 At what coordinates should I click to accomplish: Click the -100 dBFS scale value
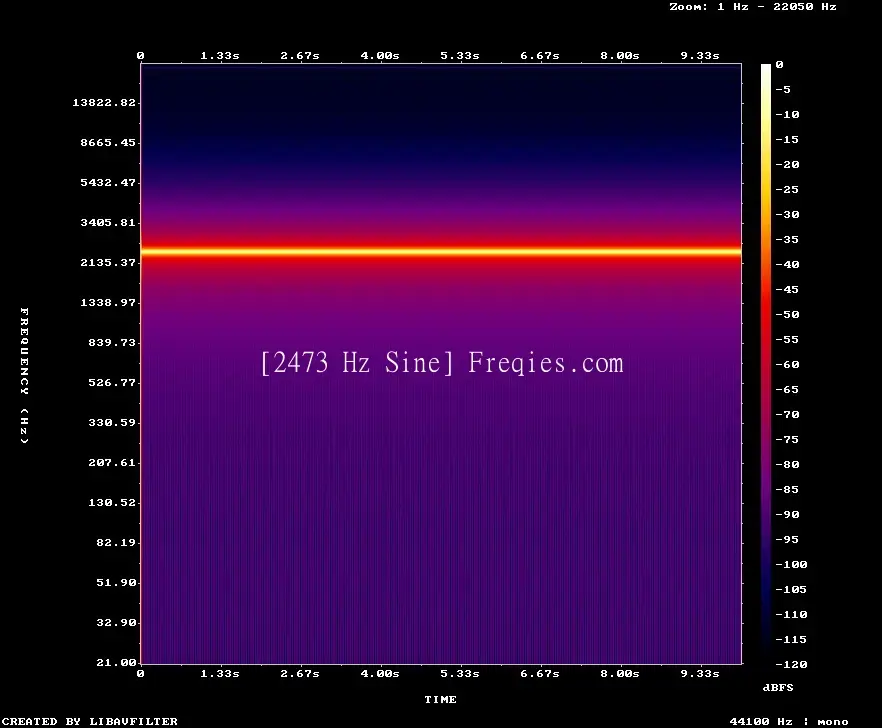[x=791, y=564]
